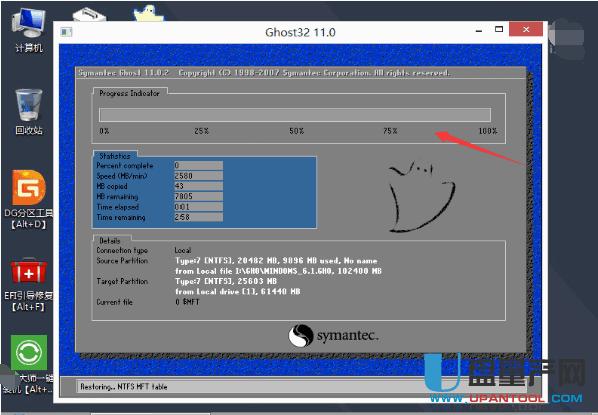Click the MB copied value field

[198, 186]
